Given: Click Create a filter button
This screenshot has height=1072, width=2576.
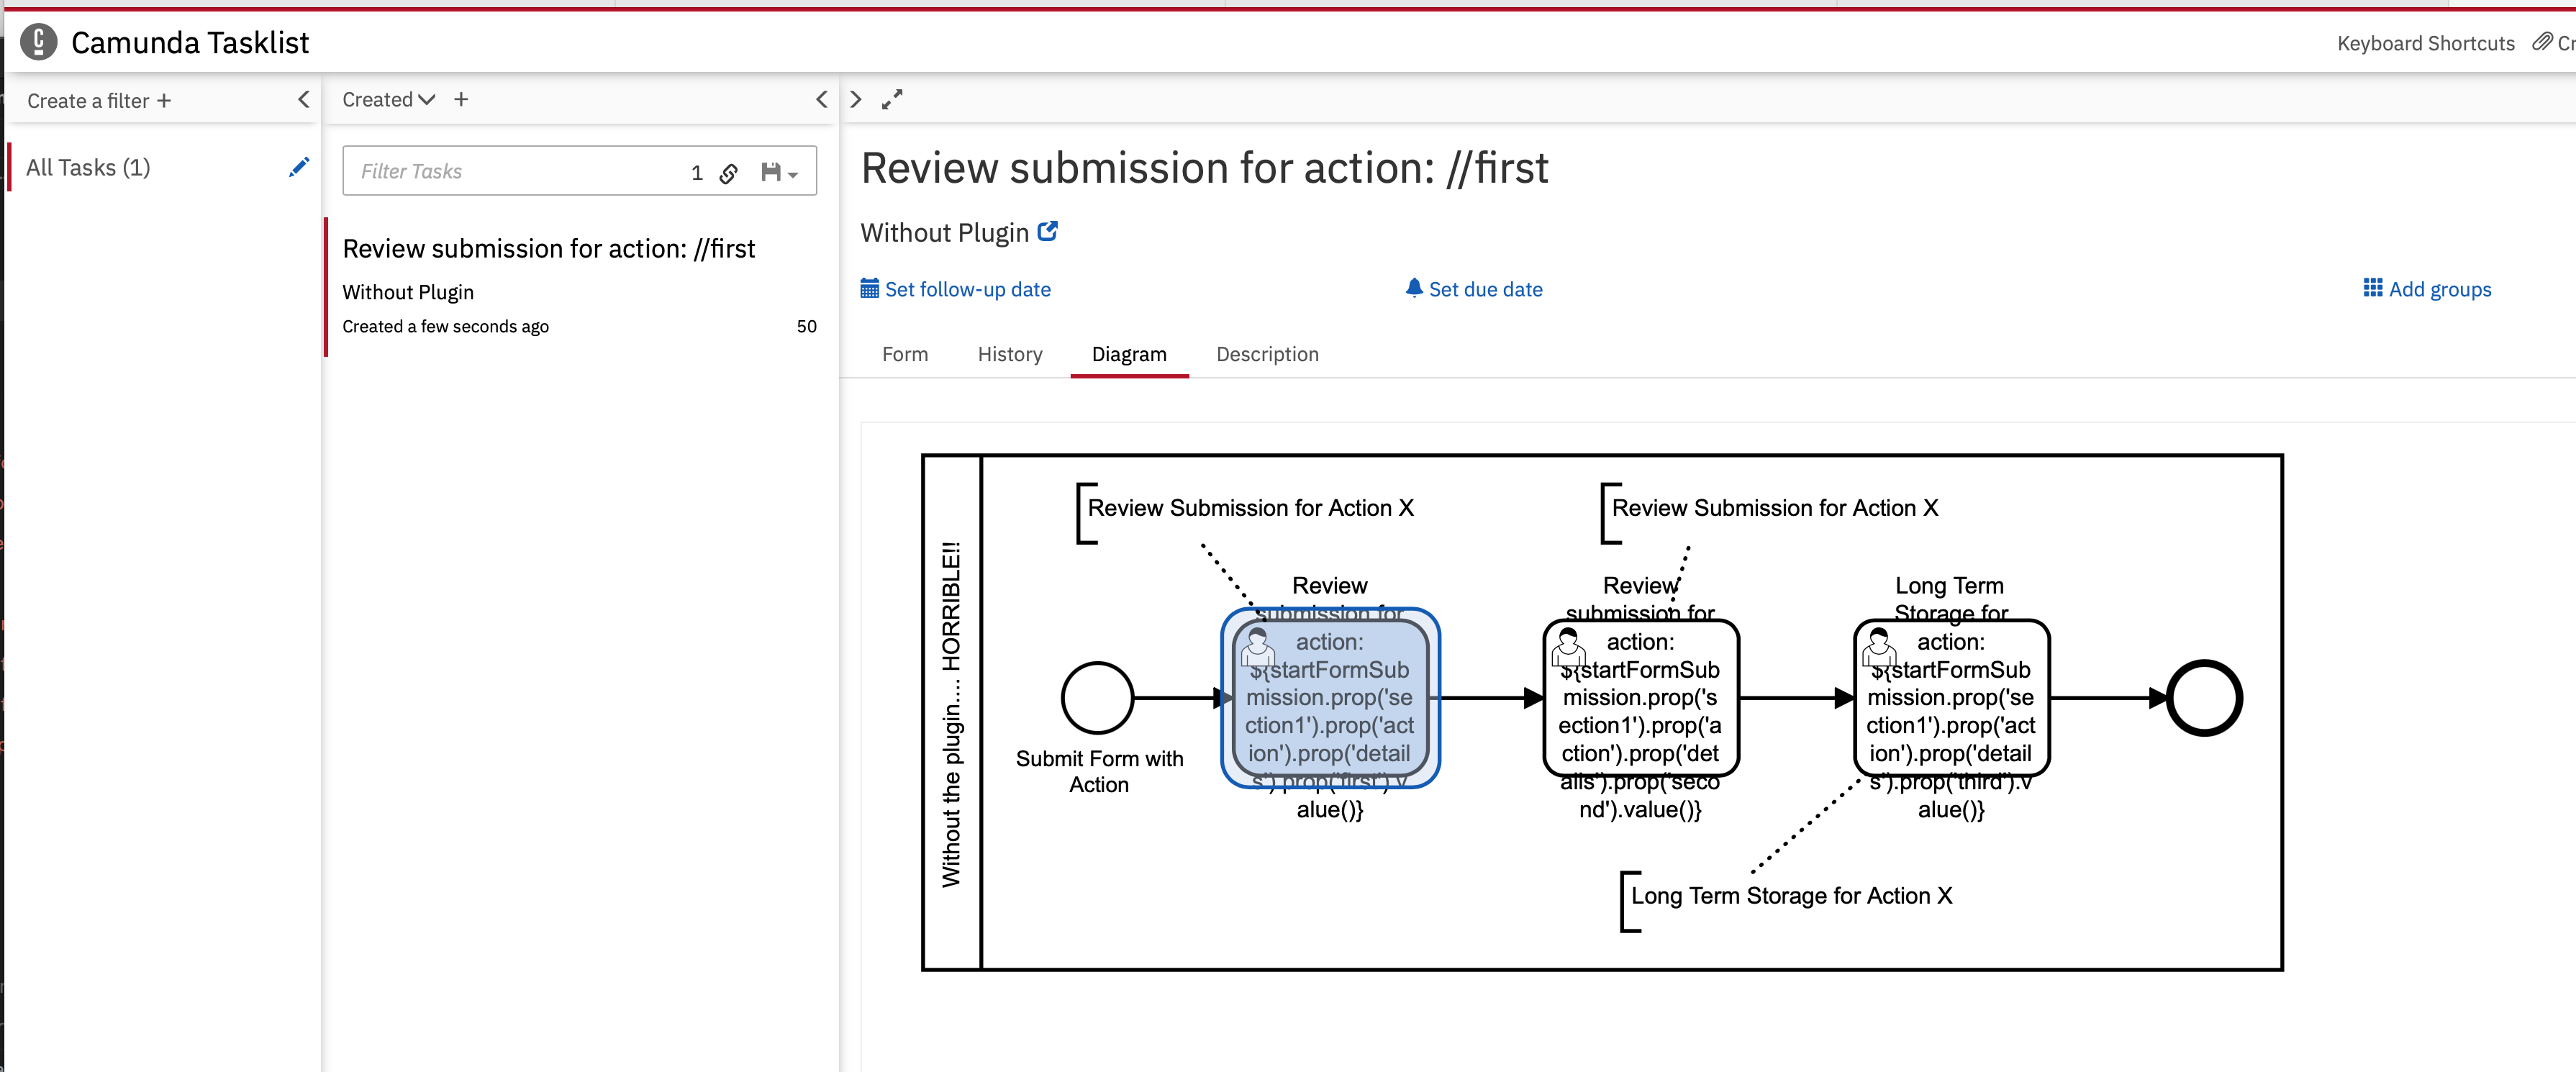Looking at the screenshot, I should point(99,101).
